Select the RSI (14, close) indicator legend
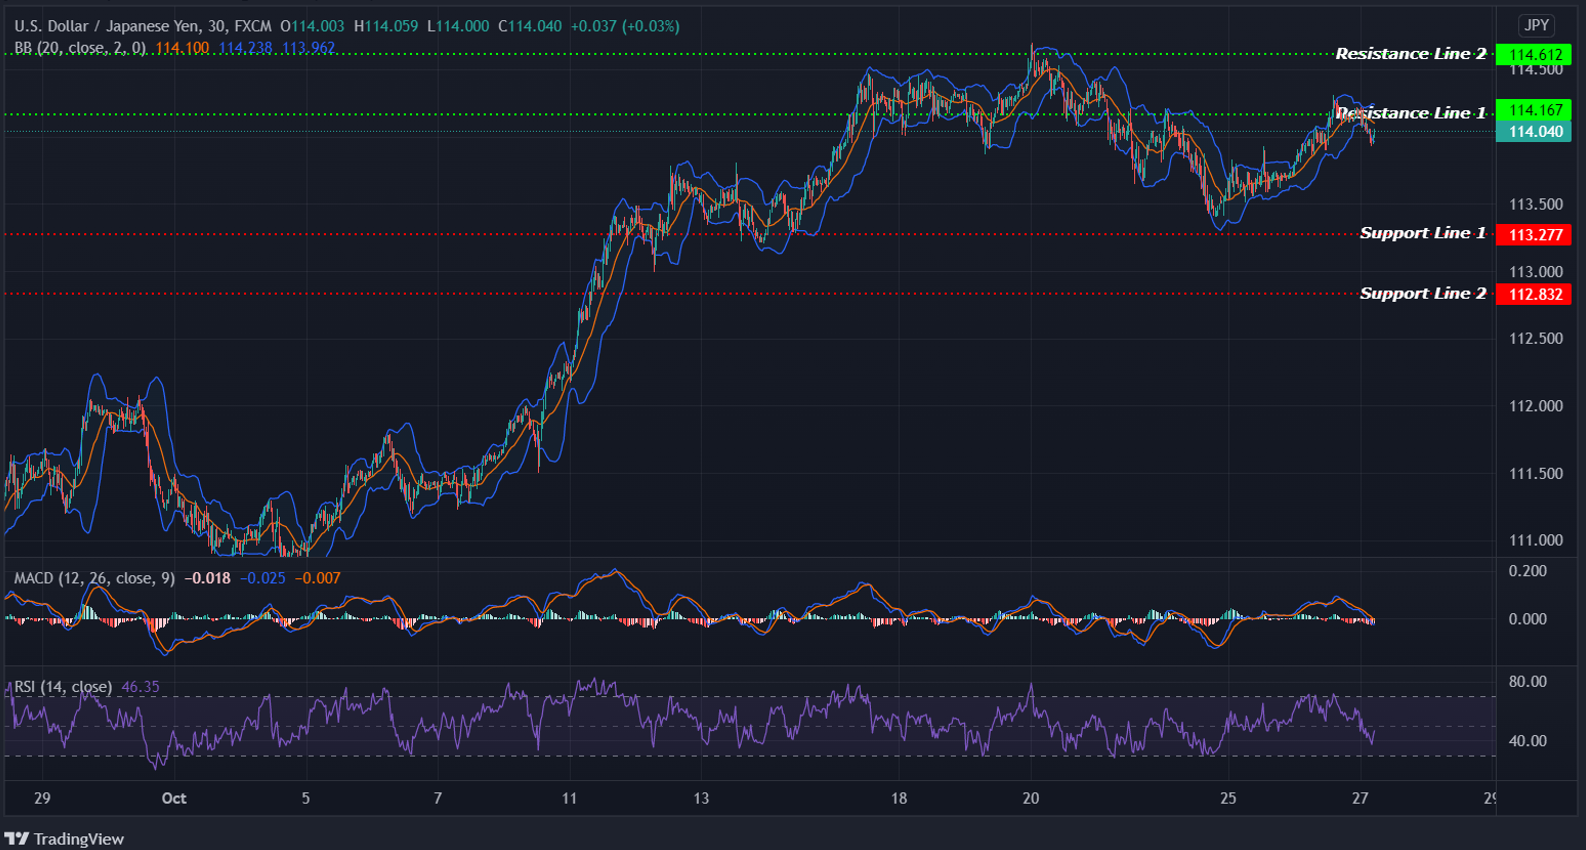1586x850 pixels. click(x=63, y=687)
